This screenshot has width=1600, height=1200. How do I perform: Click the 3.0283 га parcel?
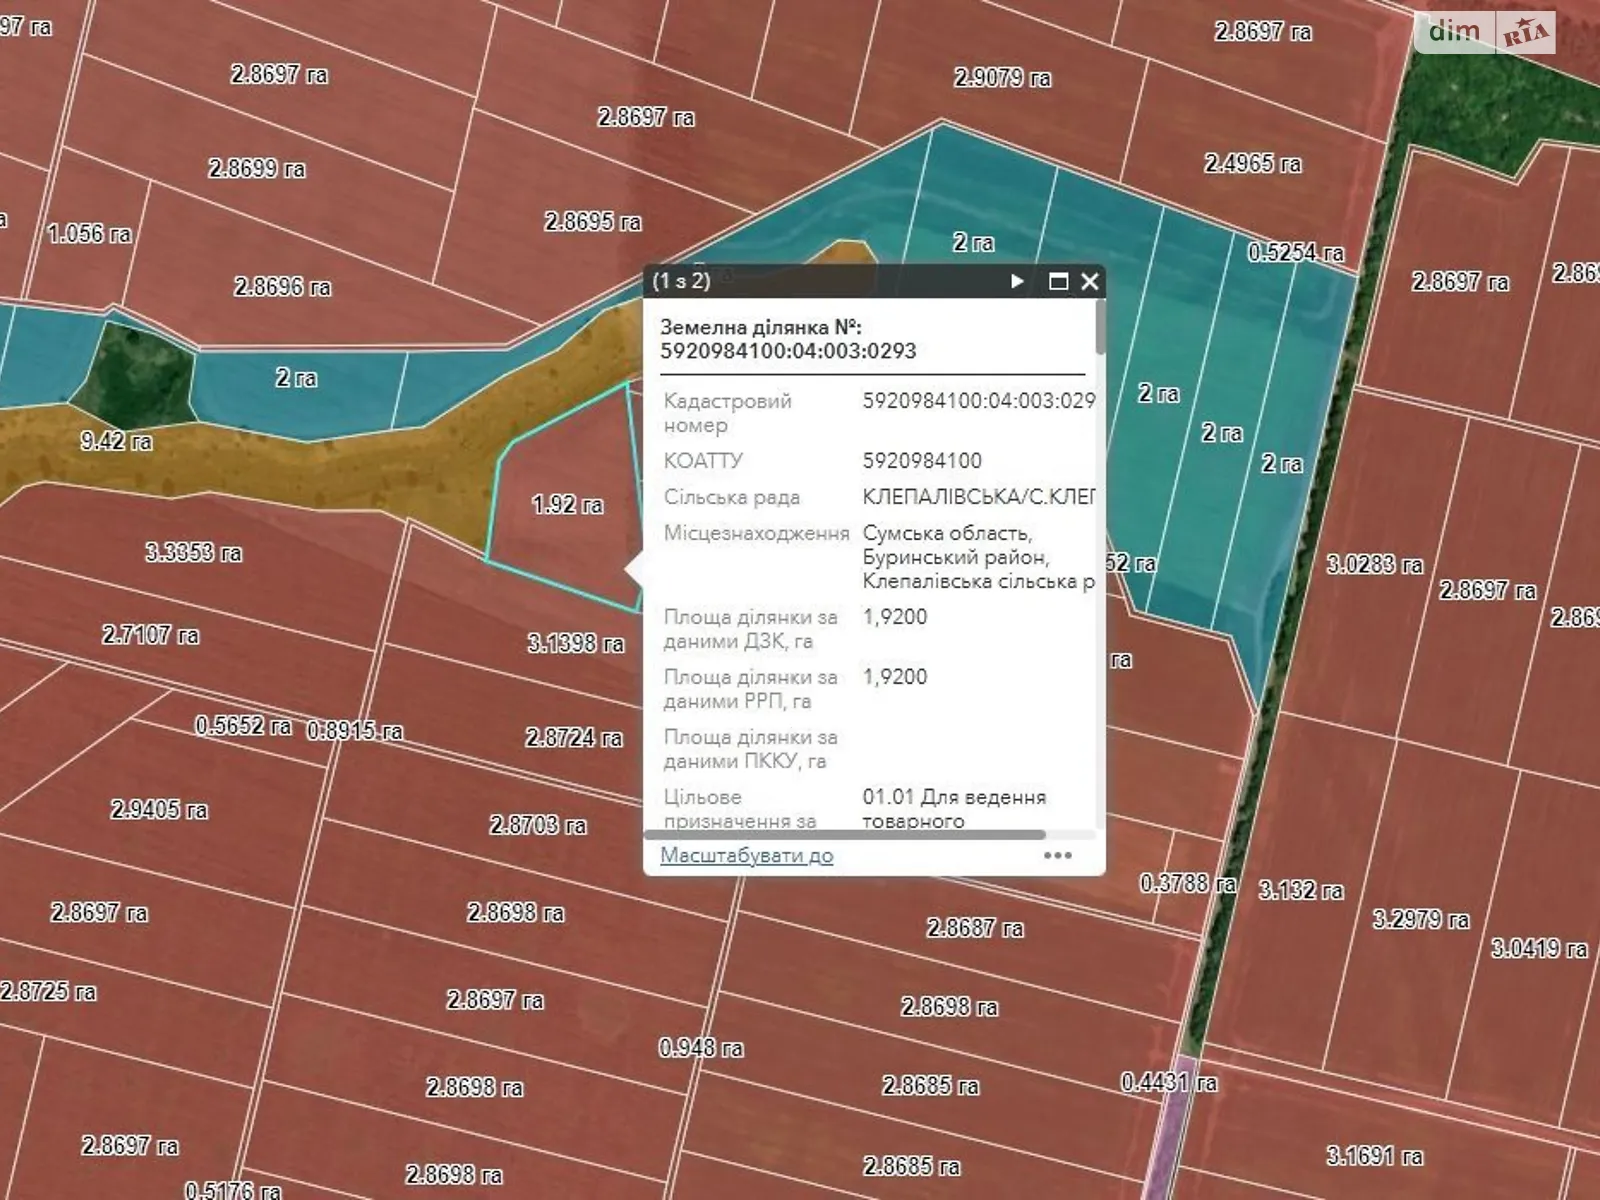click(1374, 565)
